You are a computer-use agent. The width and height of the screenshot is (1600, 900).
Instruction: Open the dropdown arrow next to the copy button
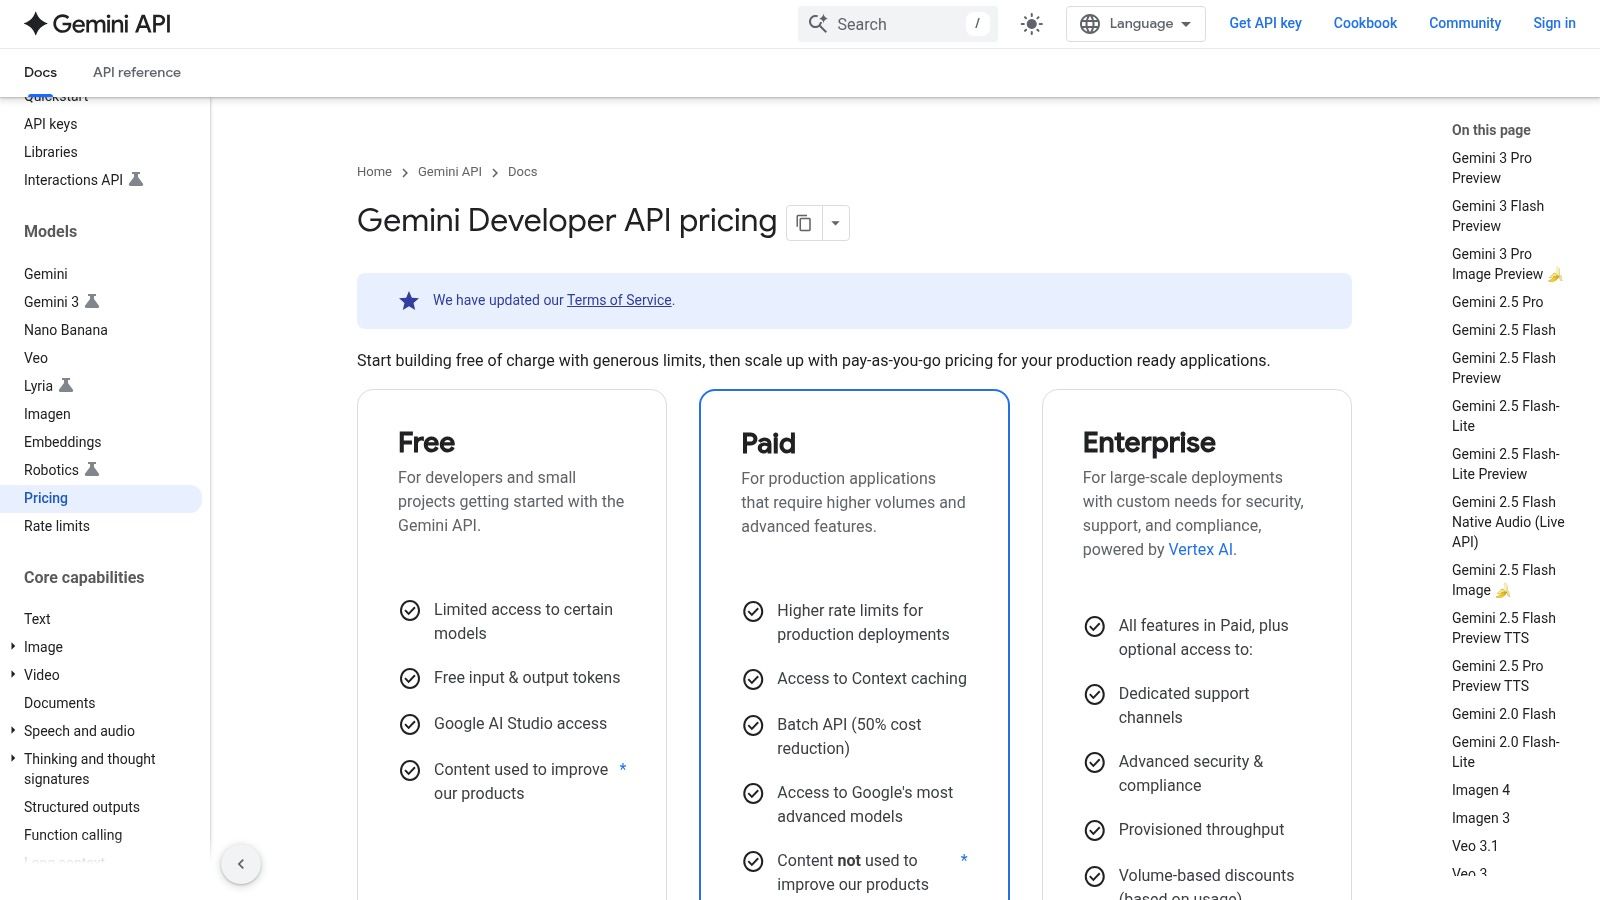tap(836, 222)
